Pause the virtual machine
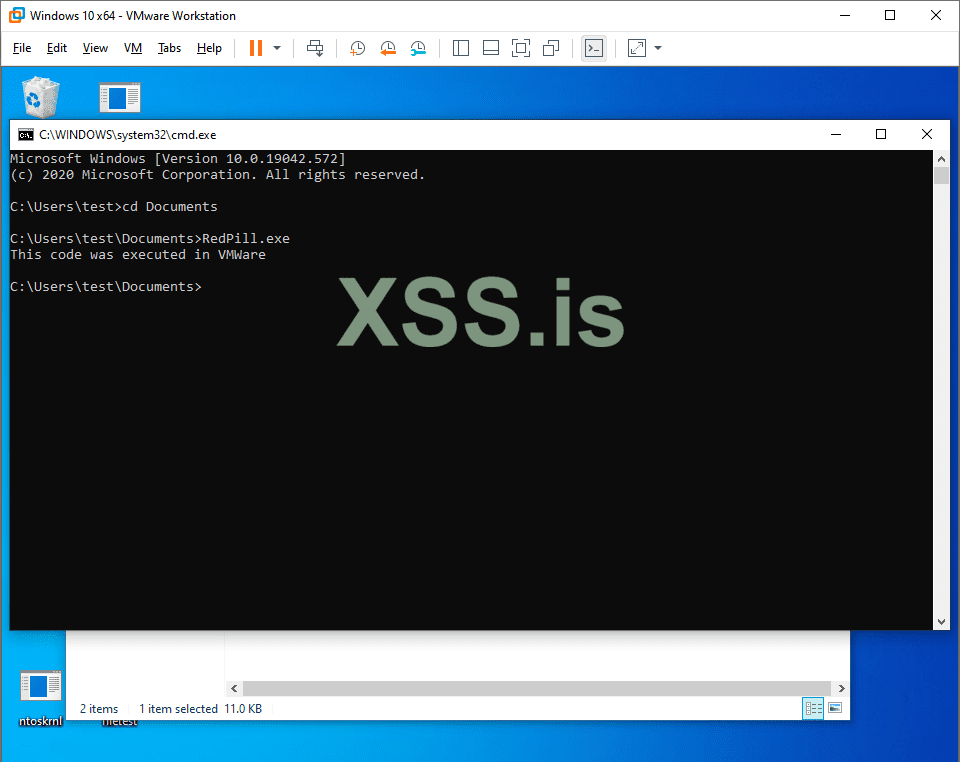The image size is (960, 762). (x=256, y=48)
